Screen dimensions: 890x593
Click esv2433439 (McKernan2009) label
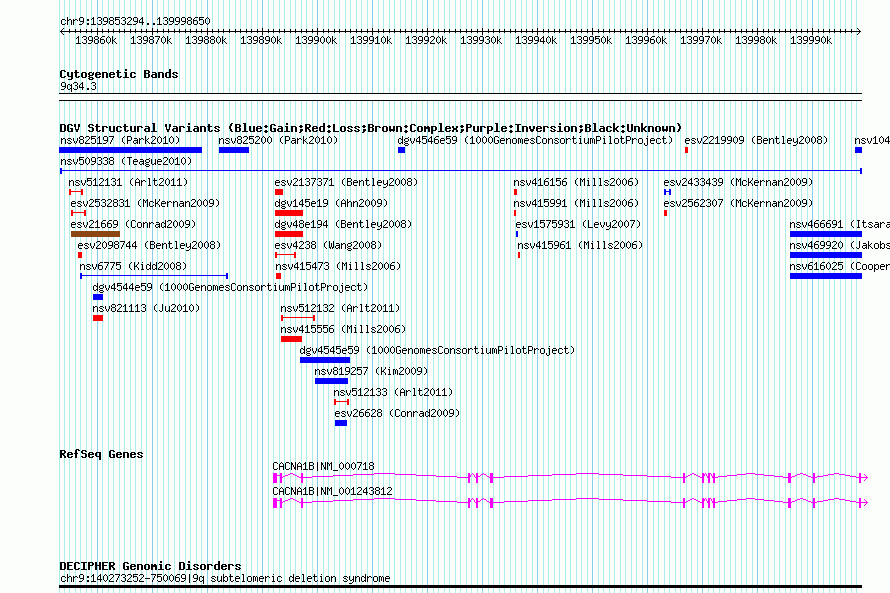[738, 182]
